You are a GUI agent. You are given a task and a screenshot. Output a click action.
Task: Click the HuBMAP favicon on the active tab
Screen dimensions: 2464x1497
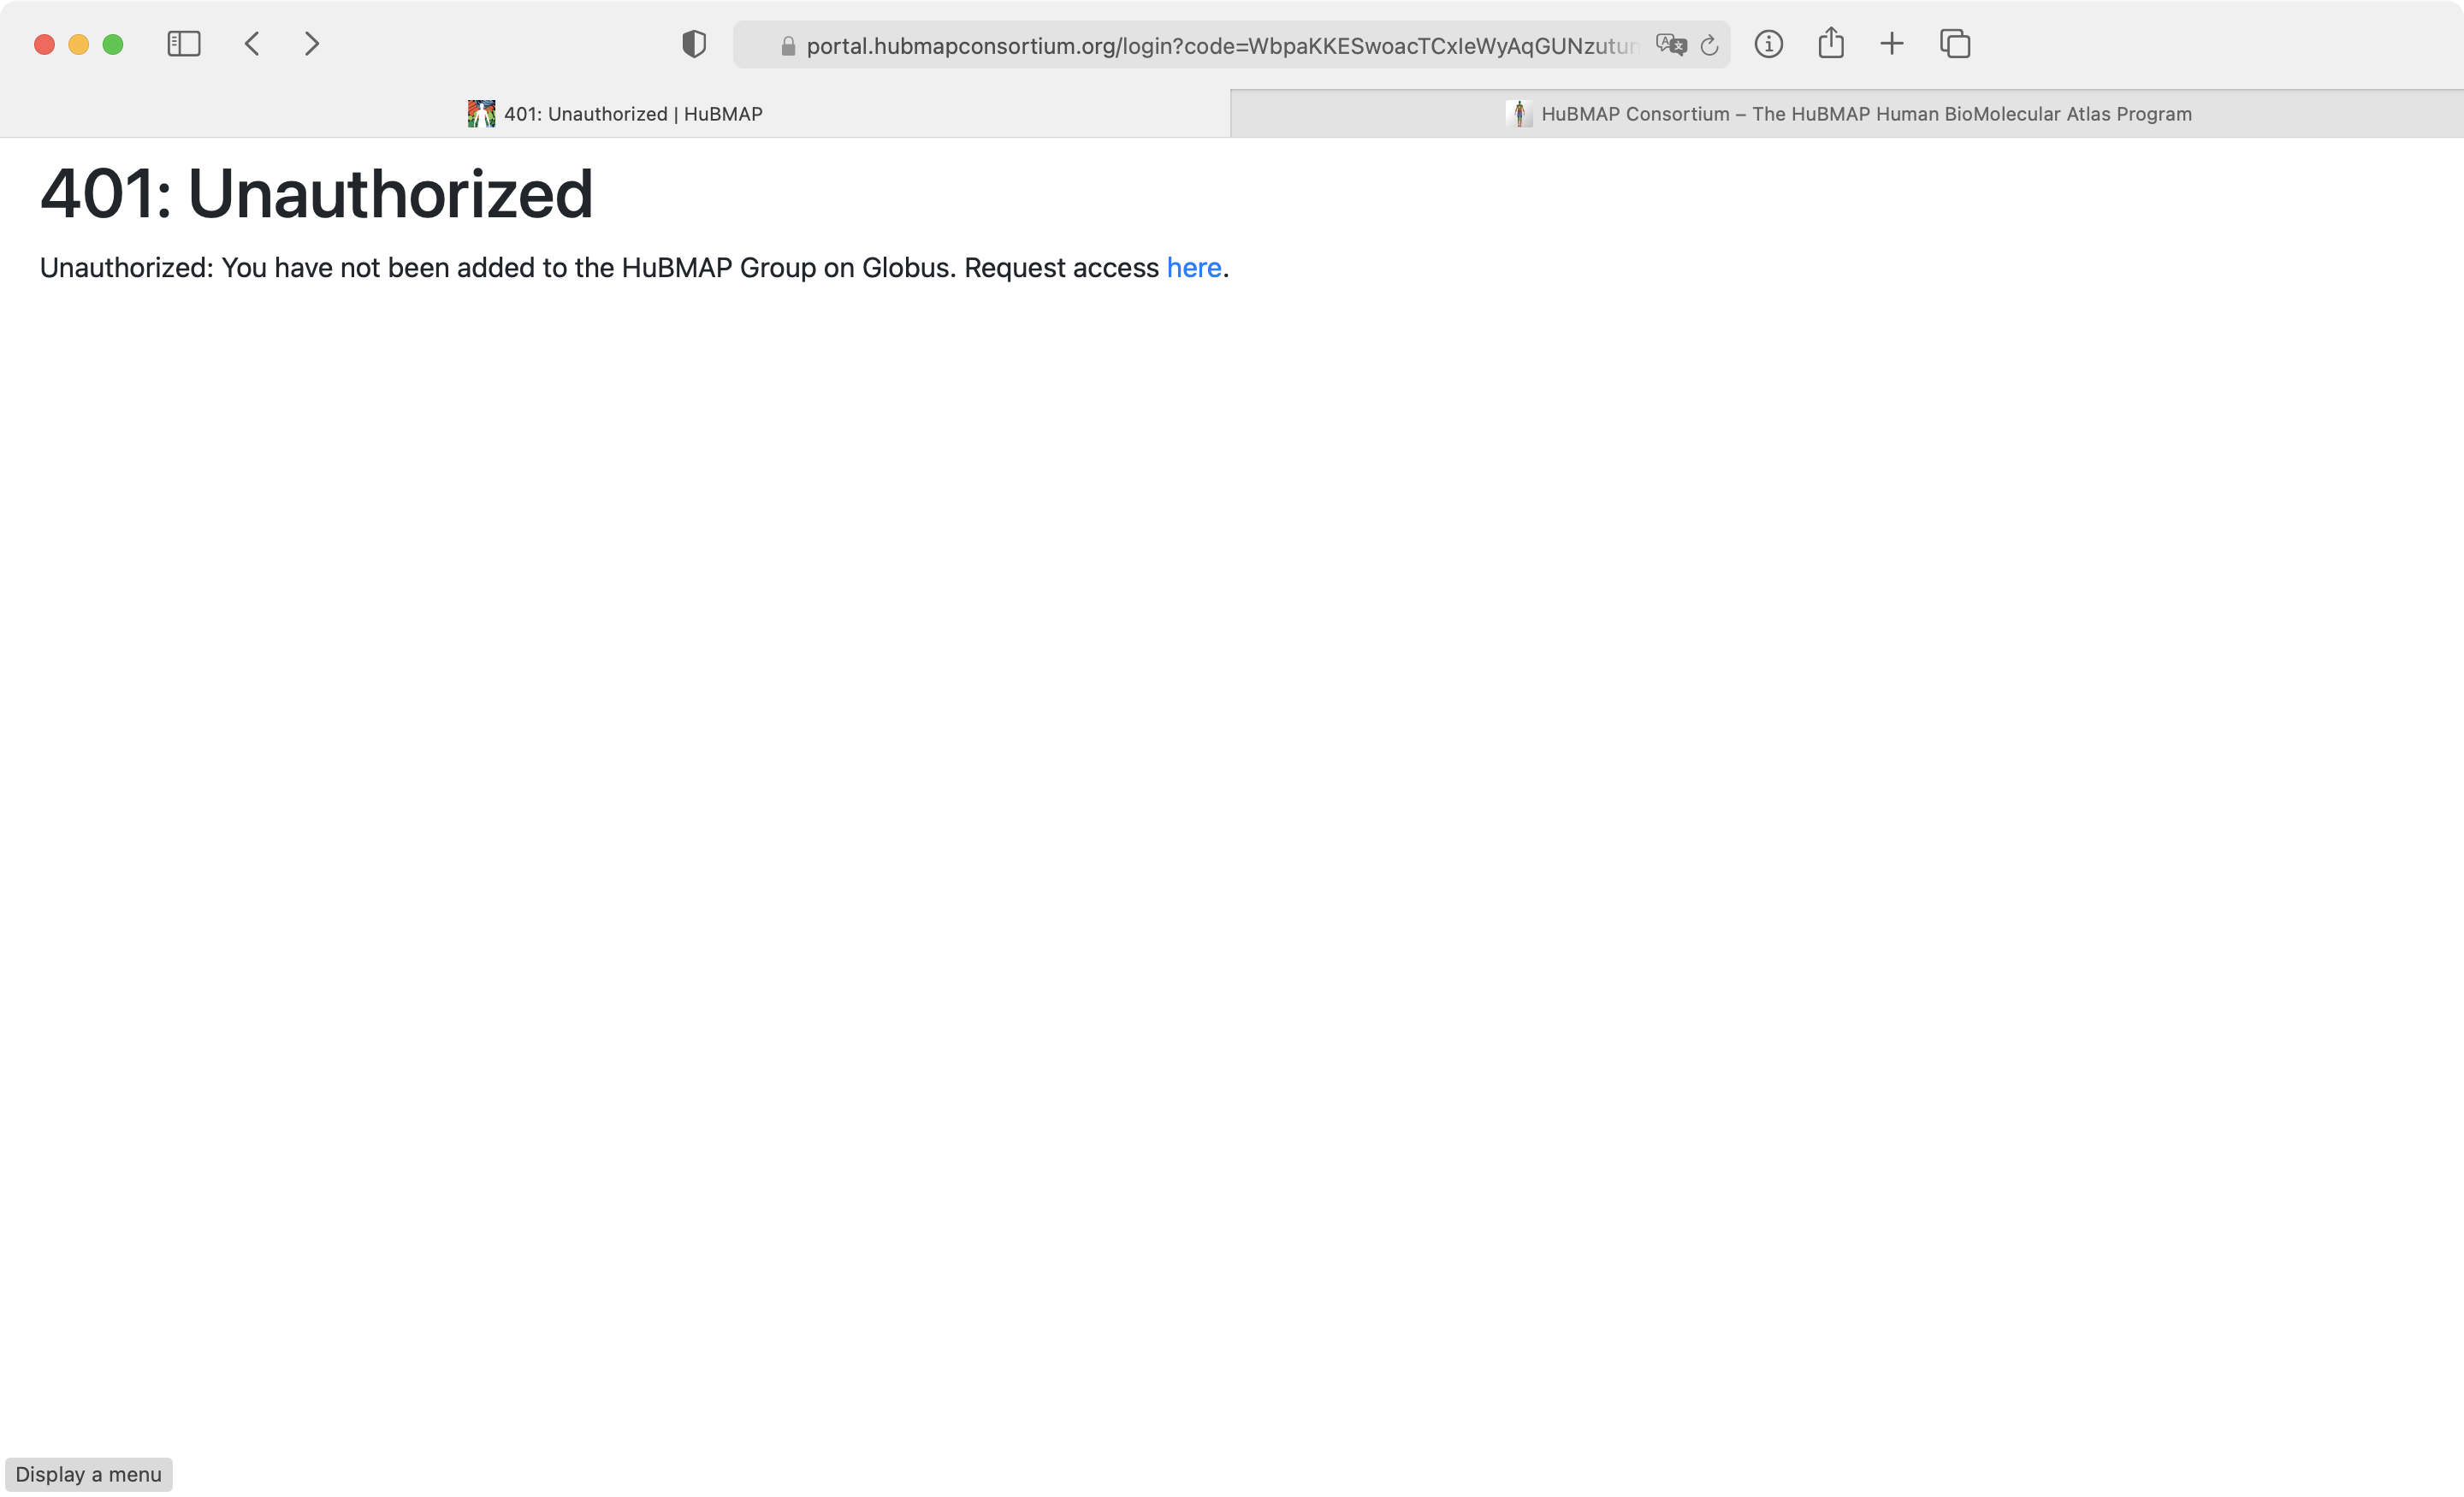[480, 113]
